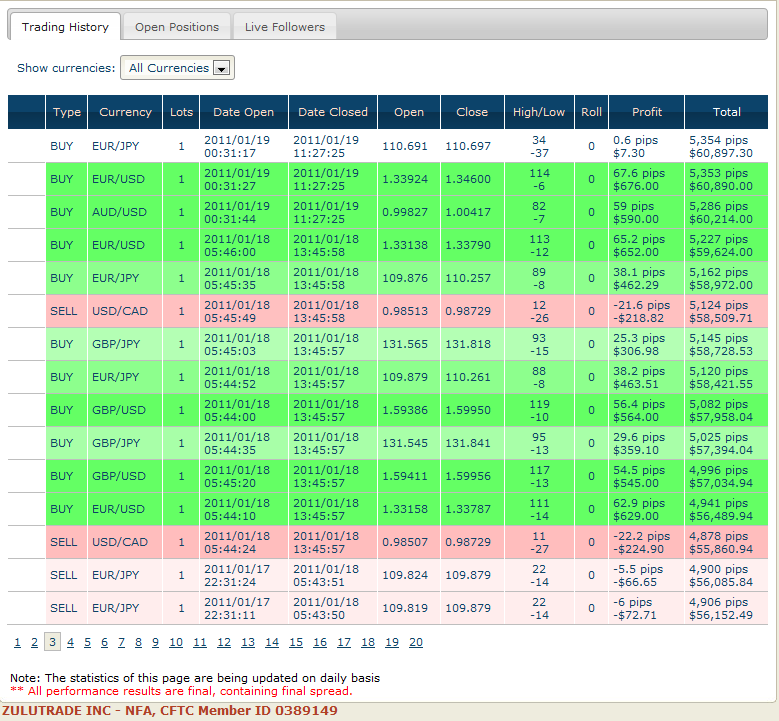
Task: Select current page 3 in pagination
Action: point(52,642)
